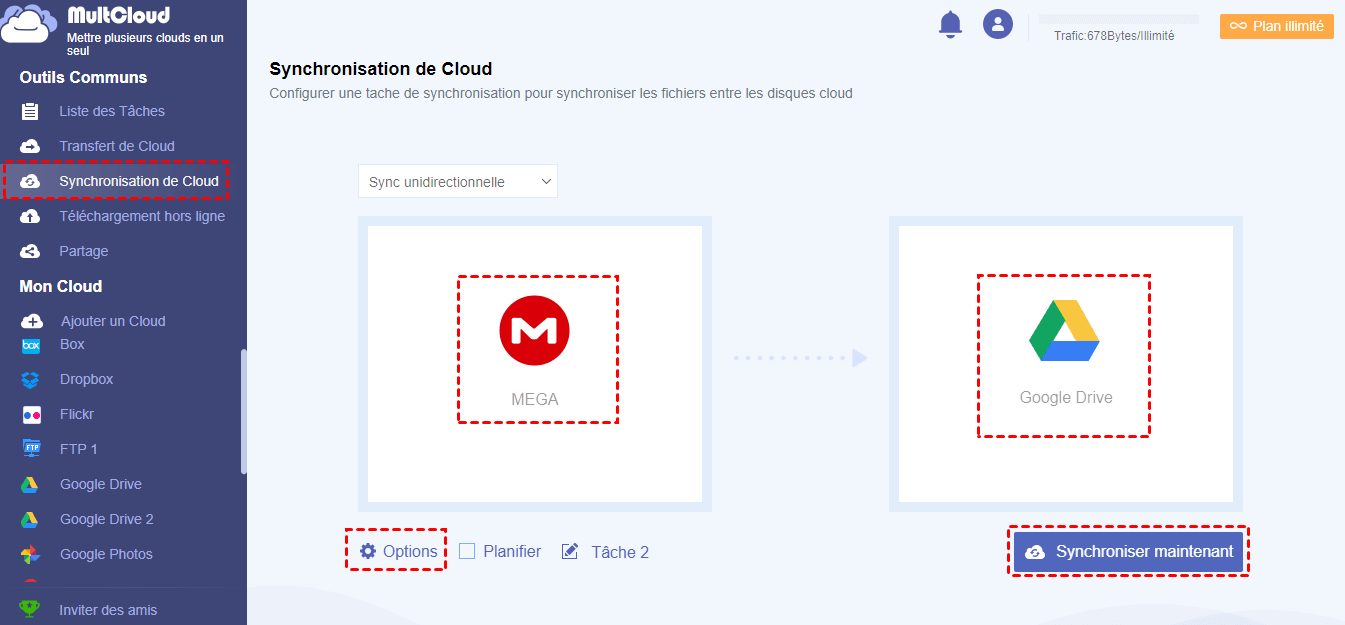Click the Plan illimité button
Viewport: 1345px width, 625px height.
1277,26
